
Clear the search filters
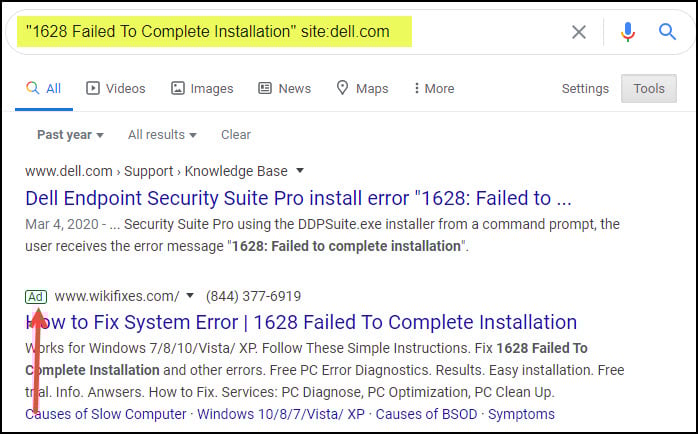click(236, 134)
